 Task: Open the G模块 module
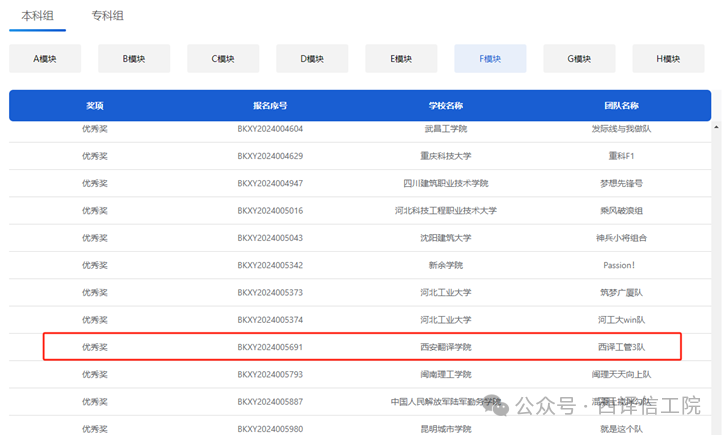(579, 59)
